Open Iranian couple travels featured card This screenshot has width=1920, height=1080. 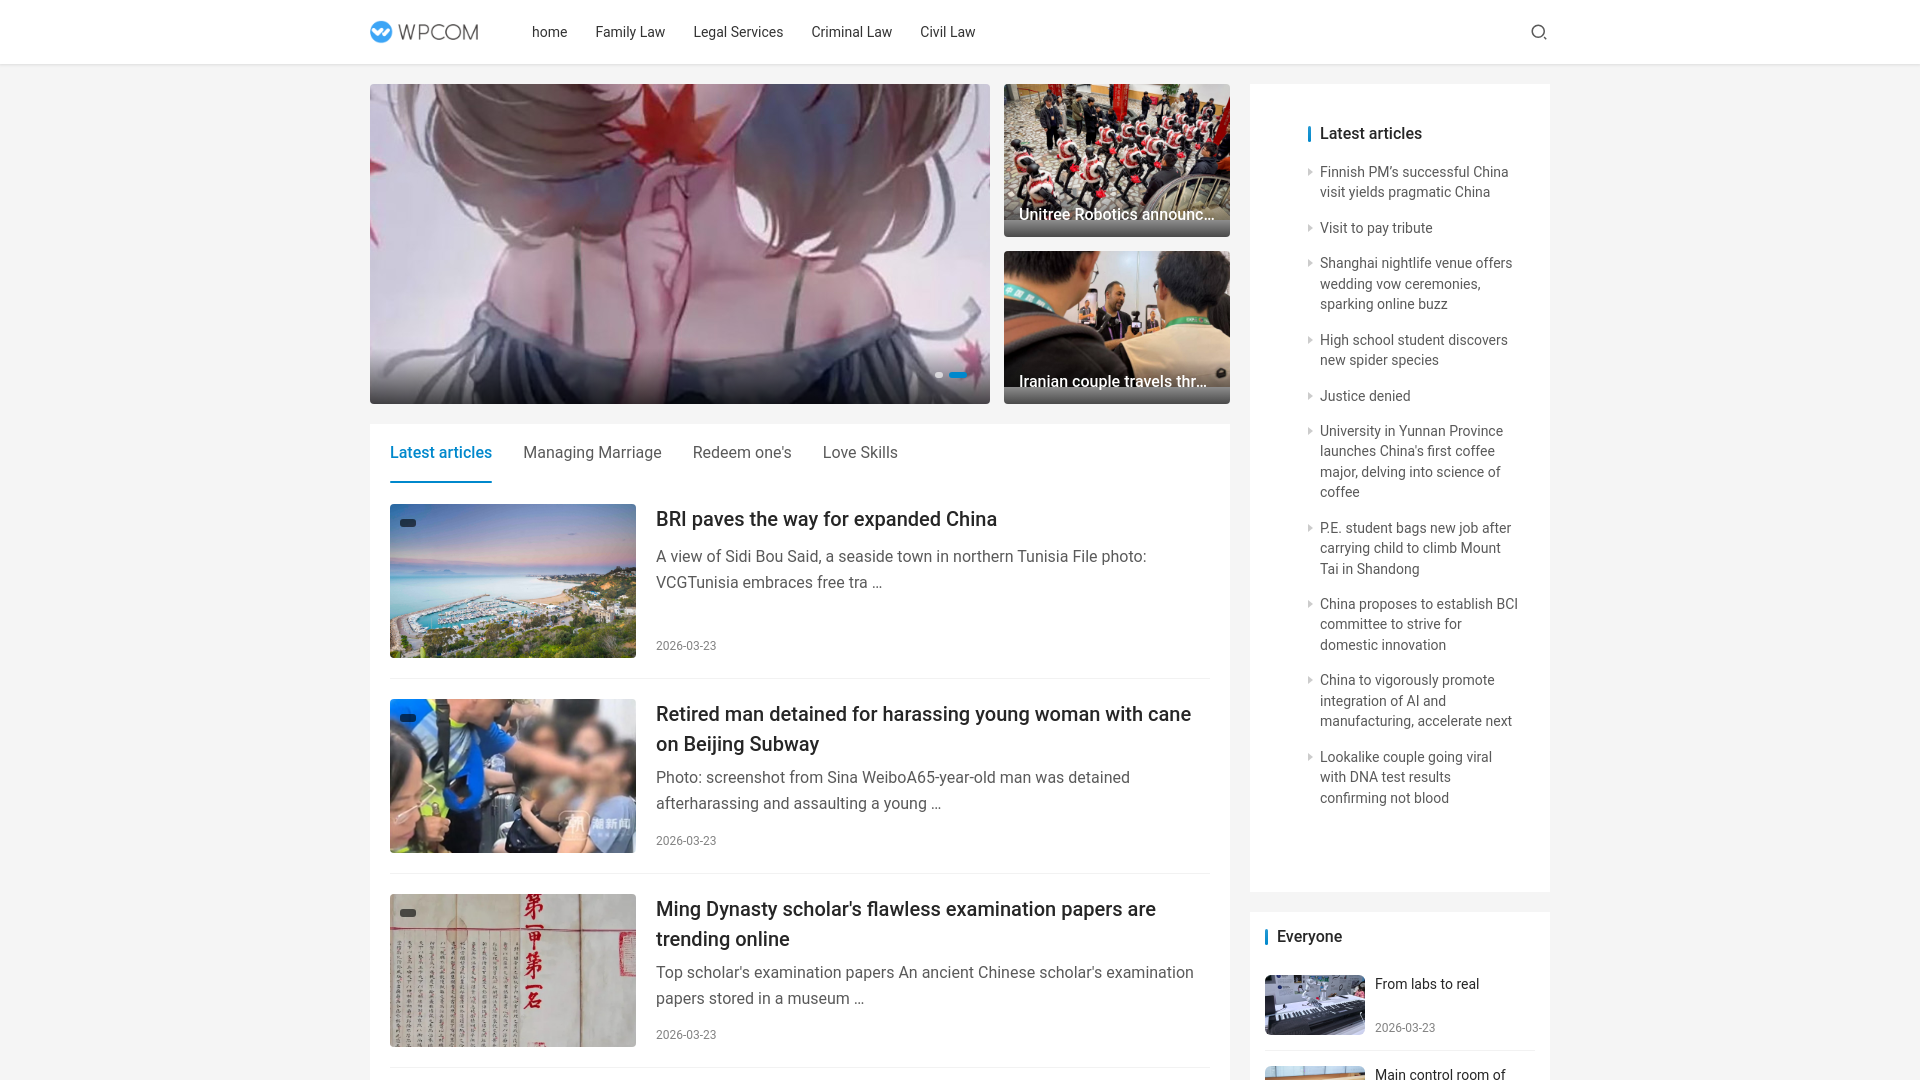tap(1117, 327)
